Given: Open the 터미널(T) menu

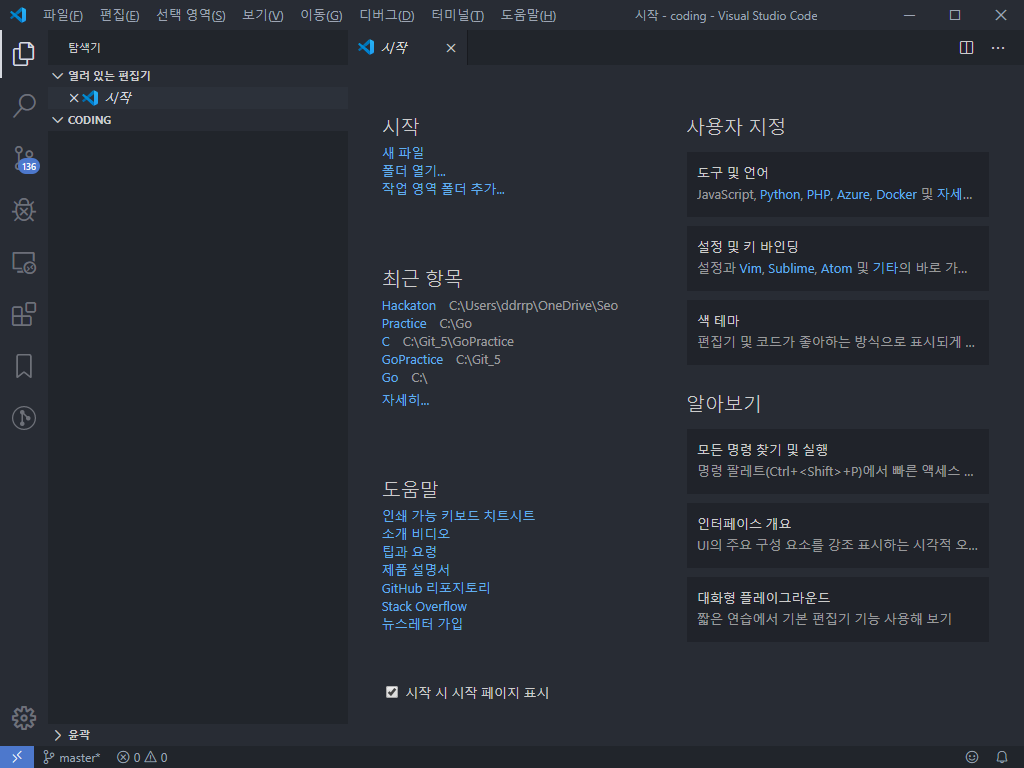Looking at the screenshot, I should (458, 15).
